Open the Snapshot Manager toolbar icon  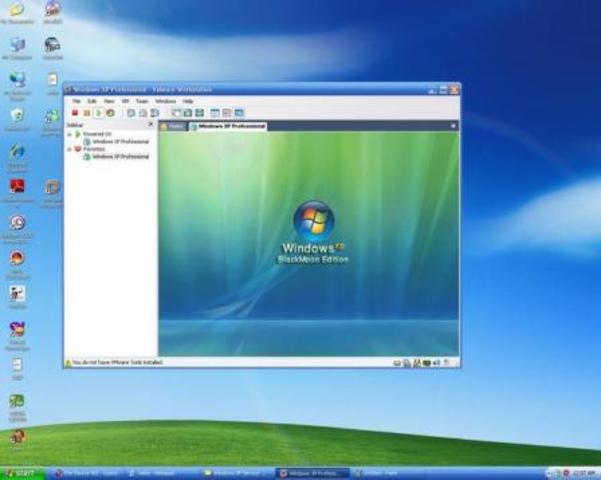click(x=154, y=113)
